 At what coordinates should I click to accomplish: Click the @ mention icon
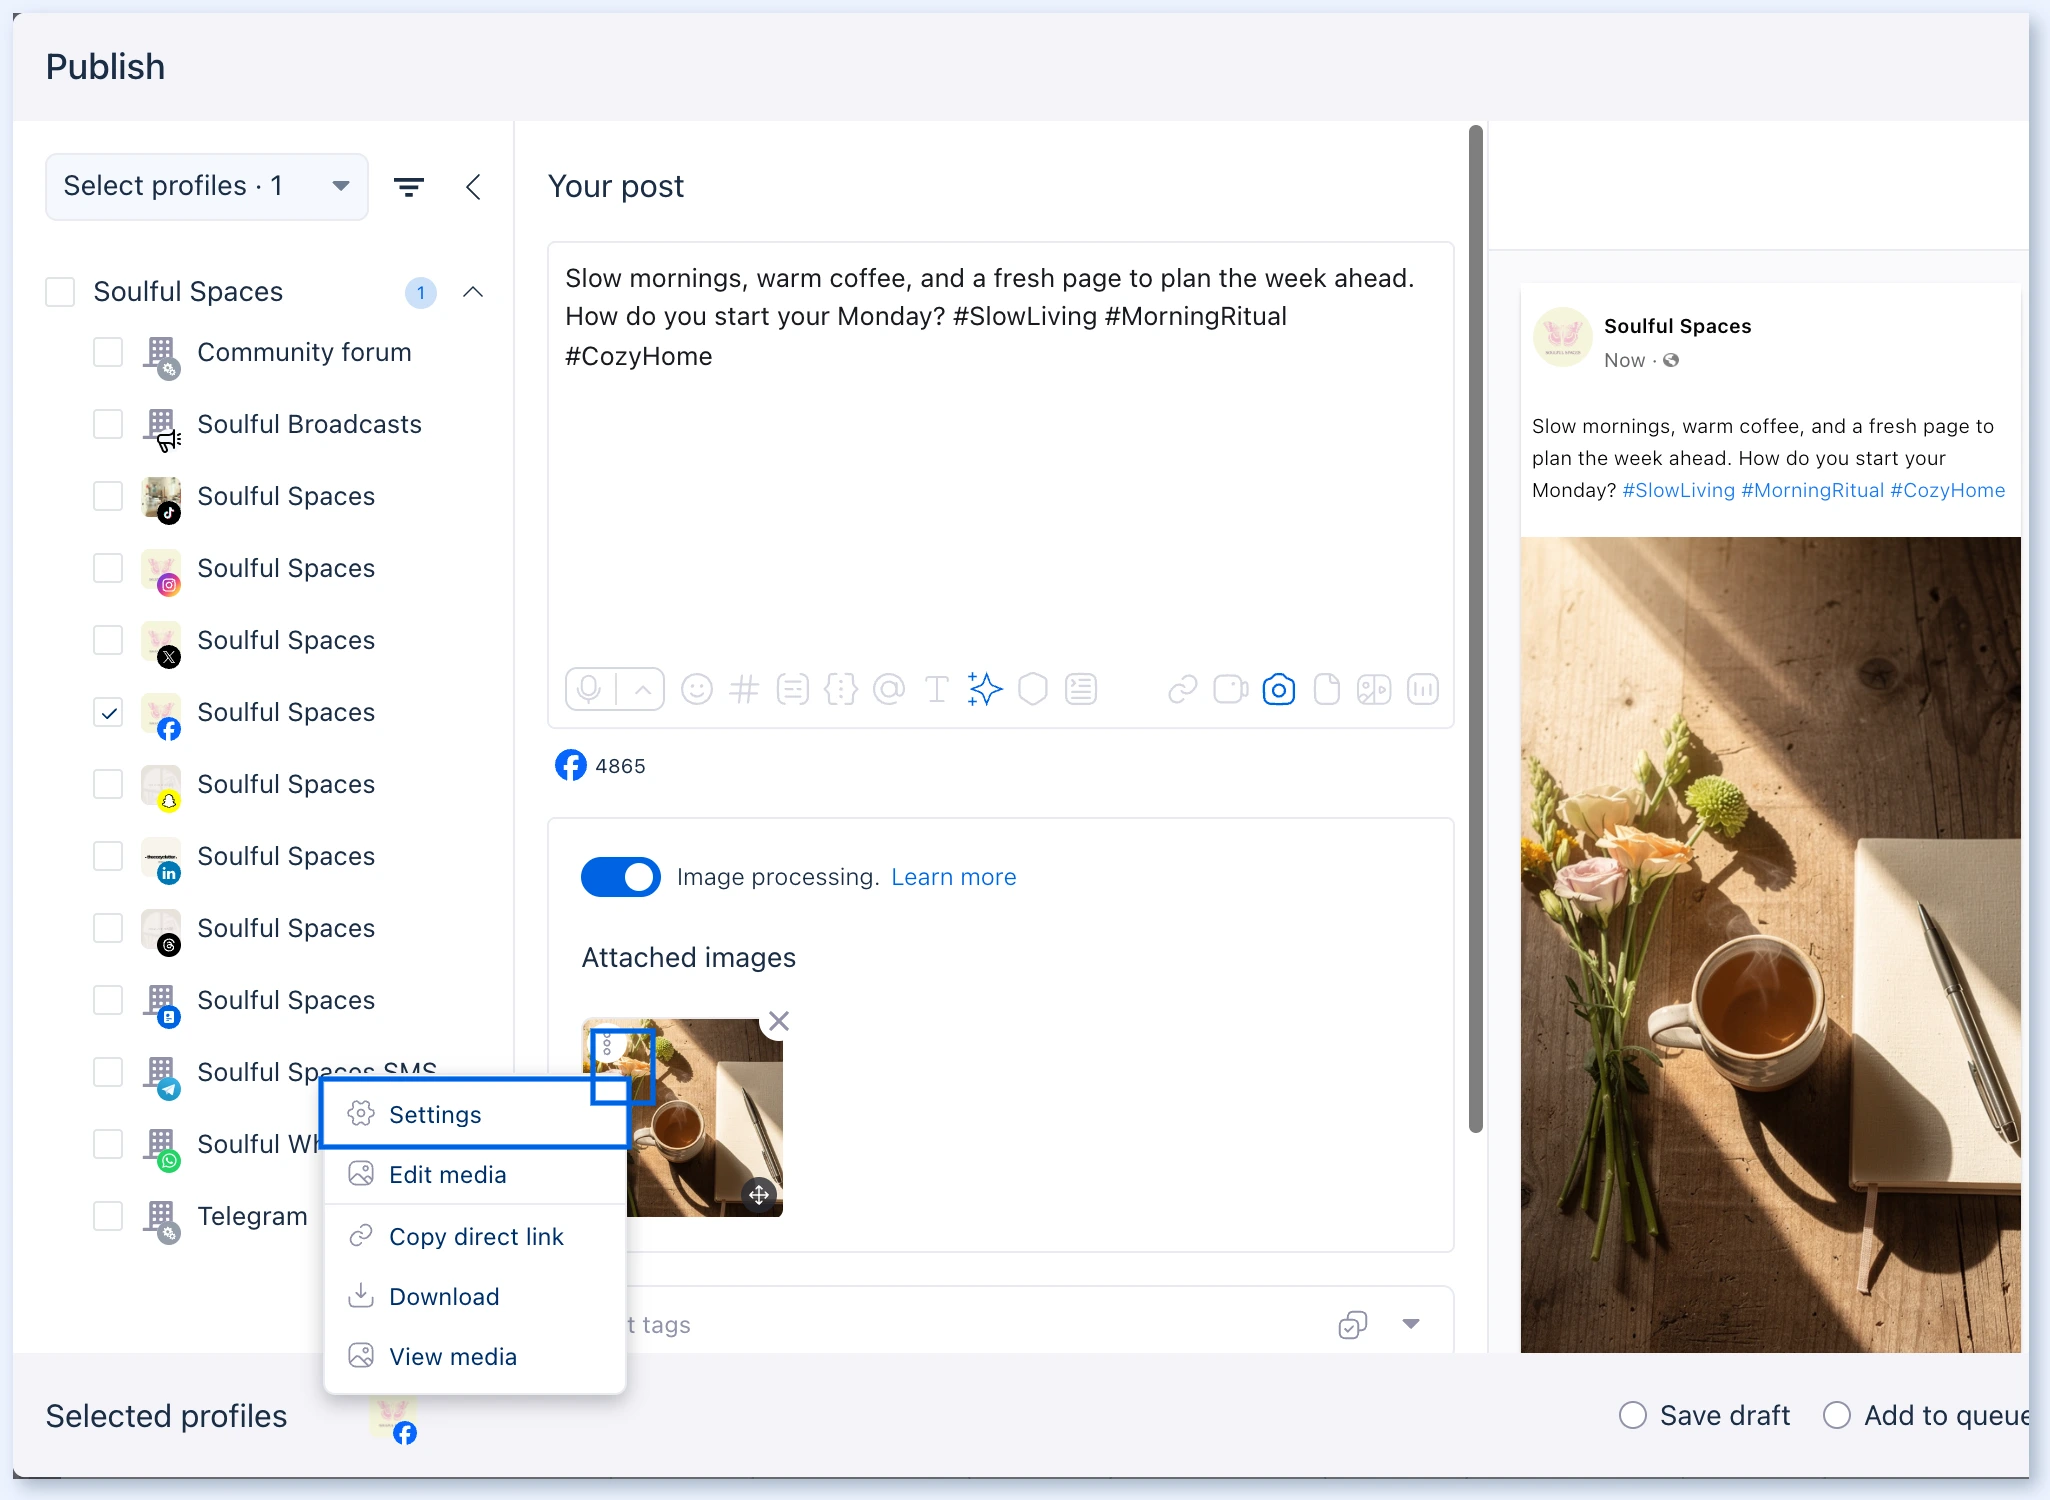(x=889, y=689)
